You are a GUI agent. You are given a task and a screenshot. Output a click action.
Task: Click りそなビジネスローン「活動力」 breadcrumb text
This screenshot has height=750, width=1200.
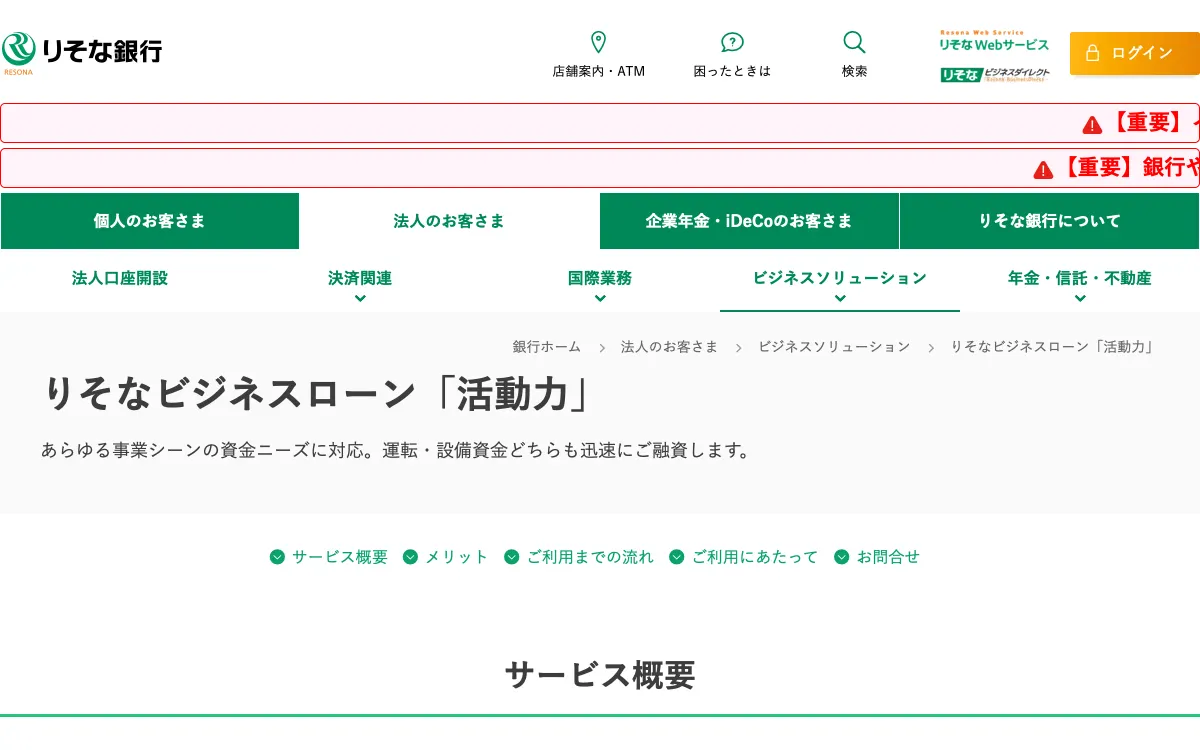tap(1054, 347)
